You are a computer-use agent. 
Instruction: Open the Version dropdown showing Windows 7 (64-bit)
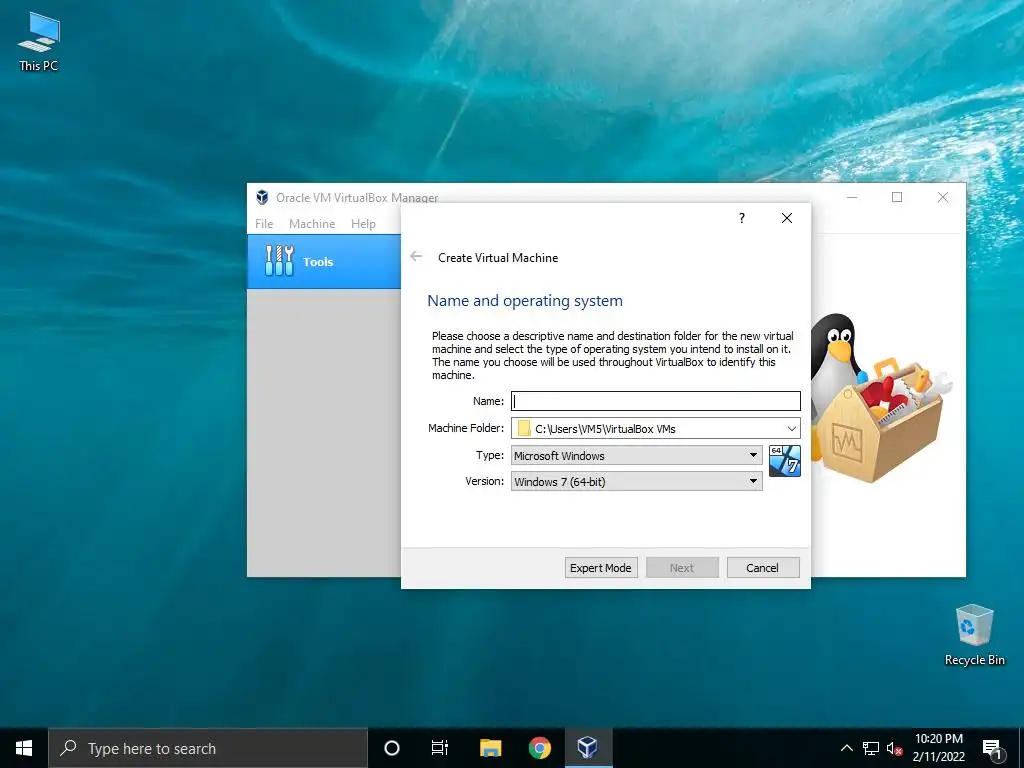(x=637, y=481)
